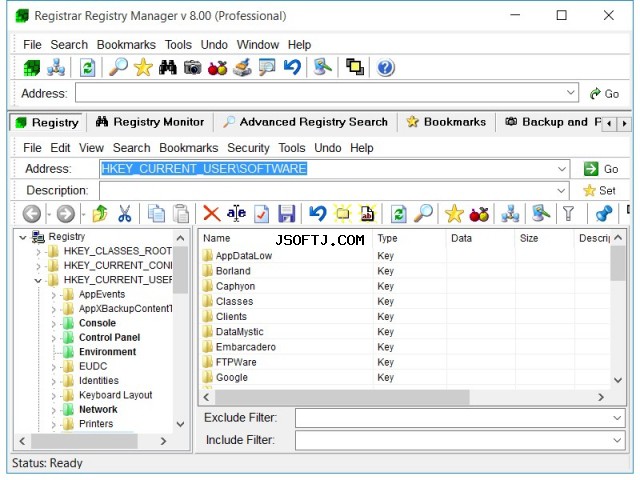Image resolution: width=640 pixels, height=480 pixels.
Task: Click the Set description button
Action: (600, 191)
